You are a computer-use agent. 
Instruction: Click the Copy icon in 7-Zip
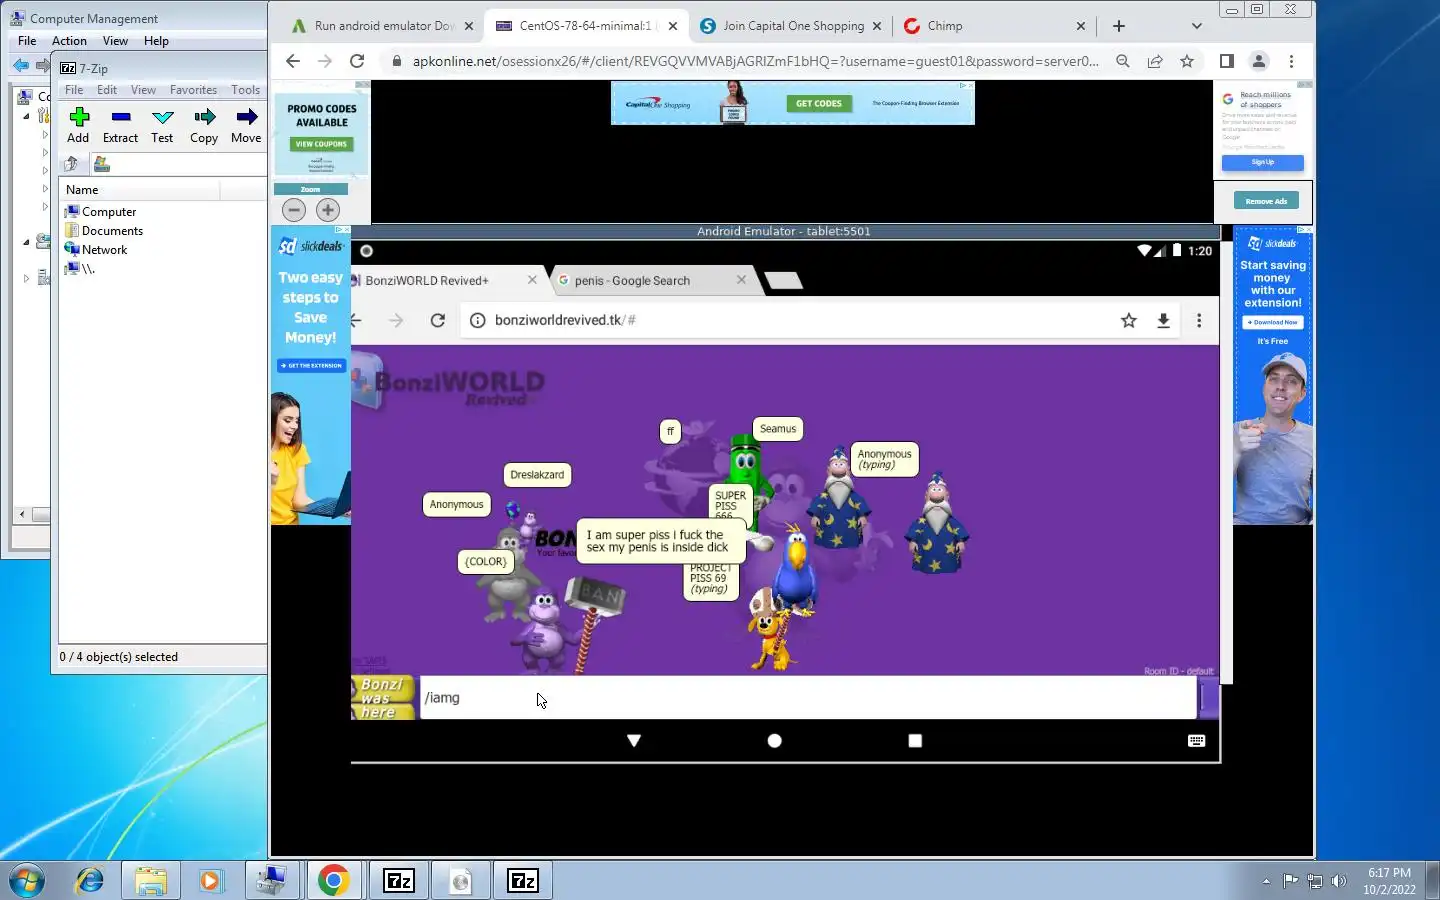pos(205,117)
